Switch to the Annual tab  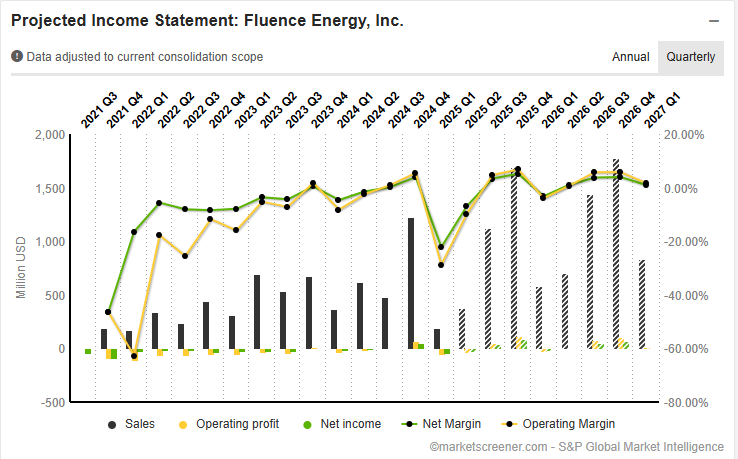(x=631, y=57)
